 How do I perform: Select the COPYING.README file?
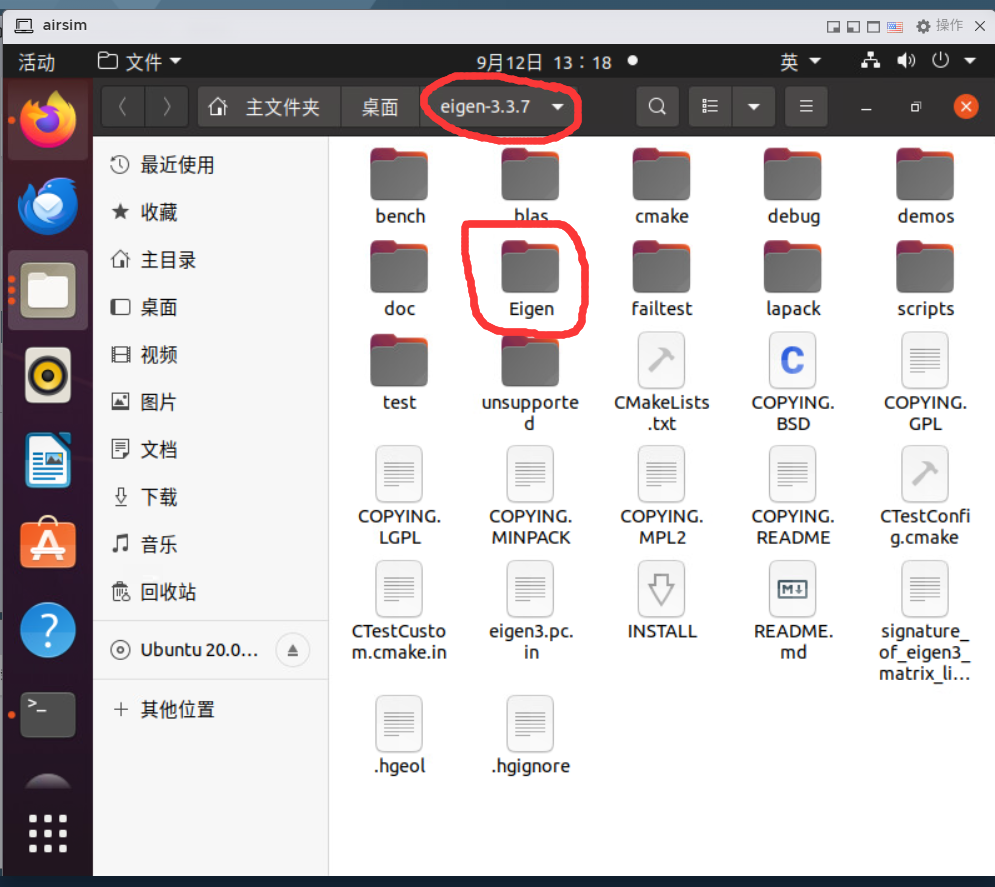pyautogui.click(x=793, y=496)
